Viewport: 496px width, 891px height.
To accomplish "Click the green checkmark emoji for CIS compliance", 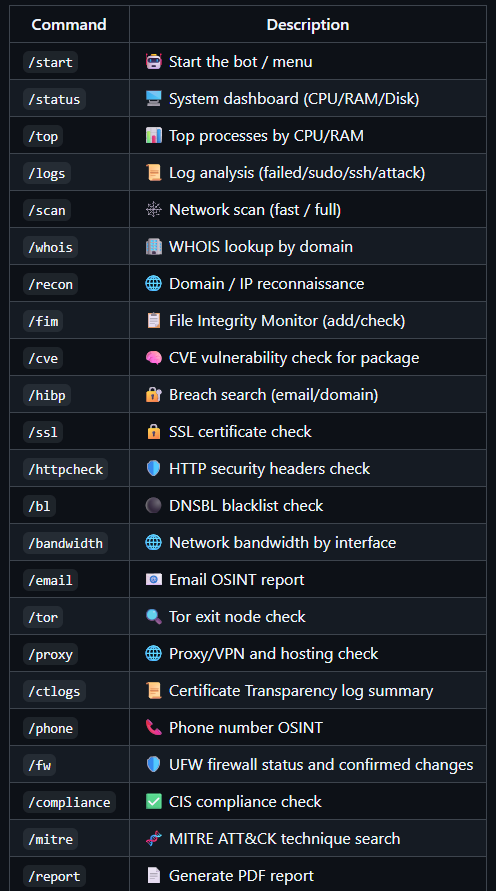I will pos(153,801).
